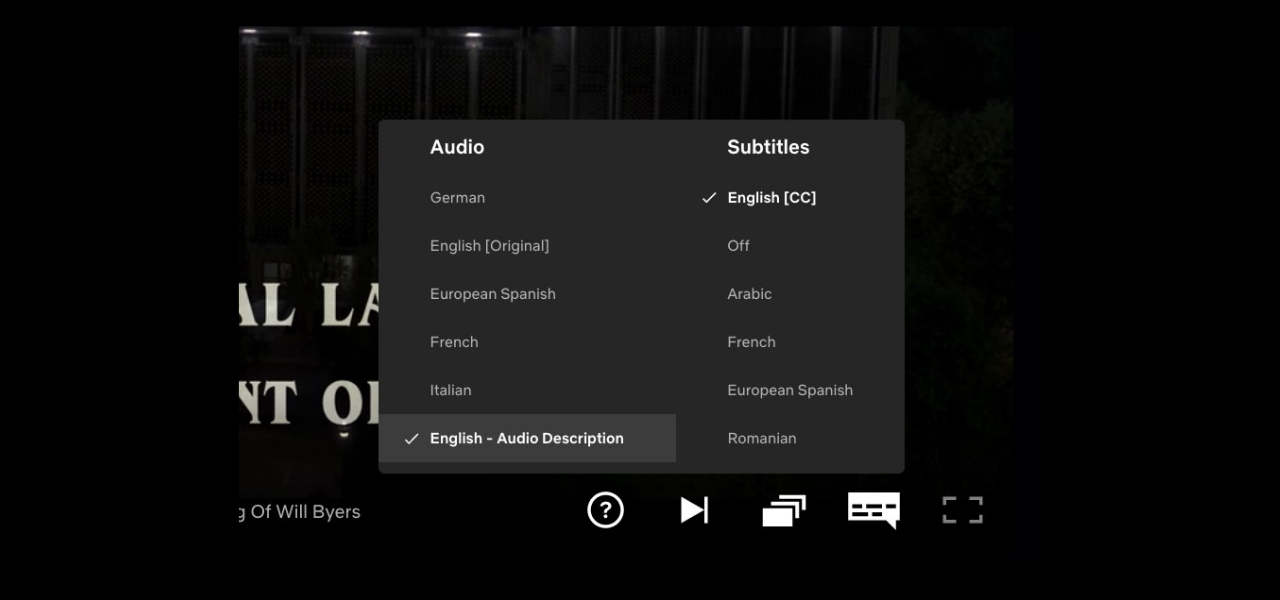Viewport: 1280px width, 600px height.
Task: Enter fullscreen mode
Action: tap(962, 510)
